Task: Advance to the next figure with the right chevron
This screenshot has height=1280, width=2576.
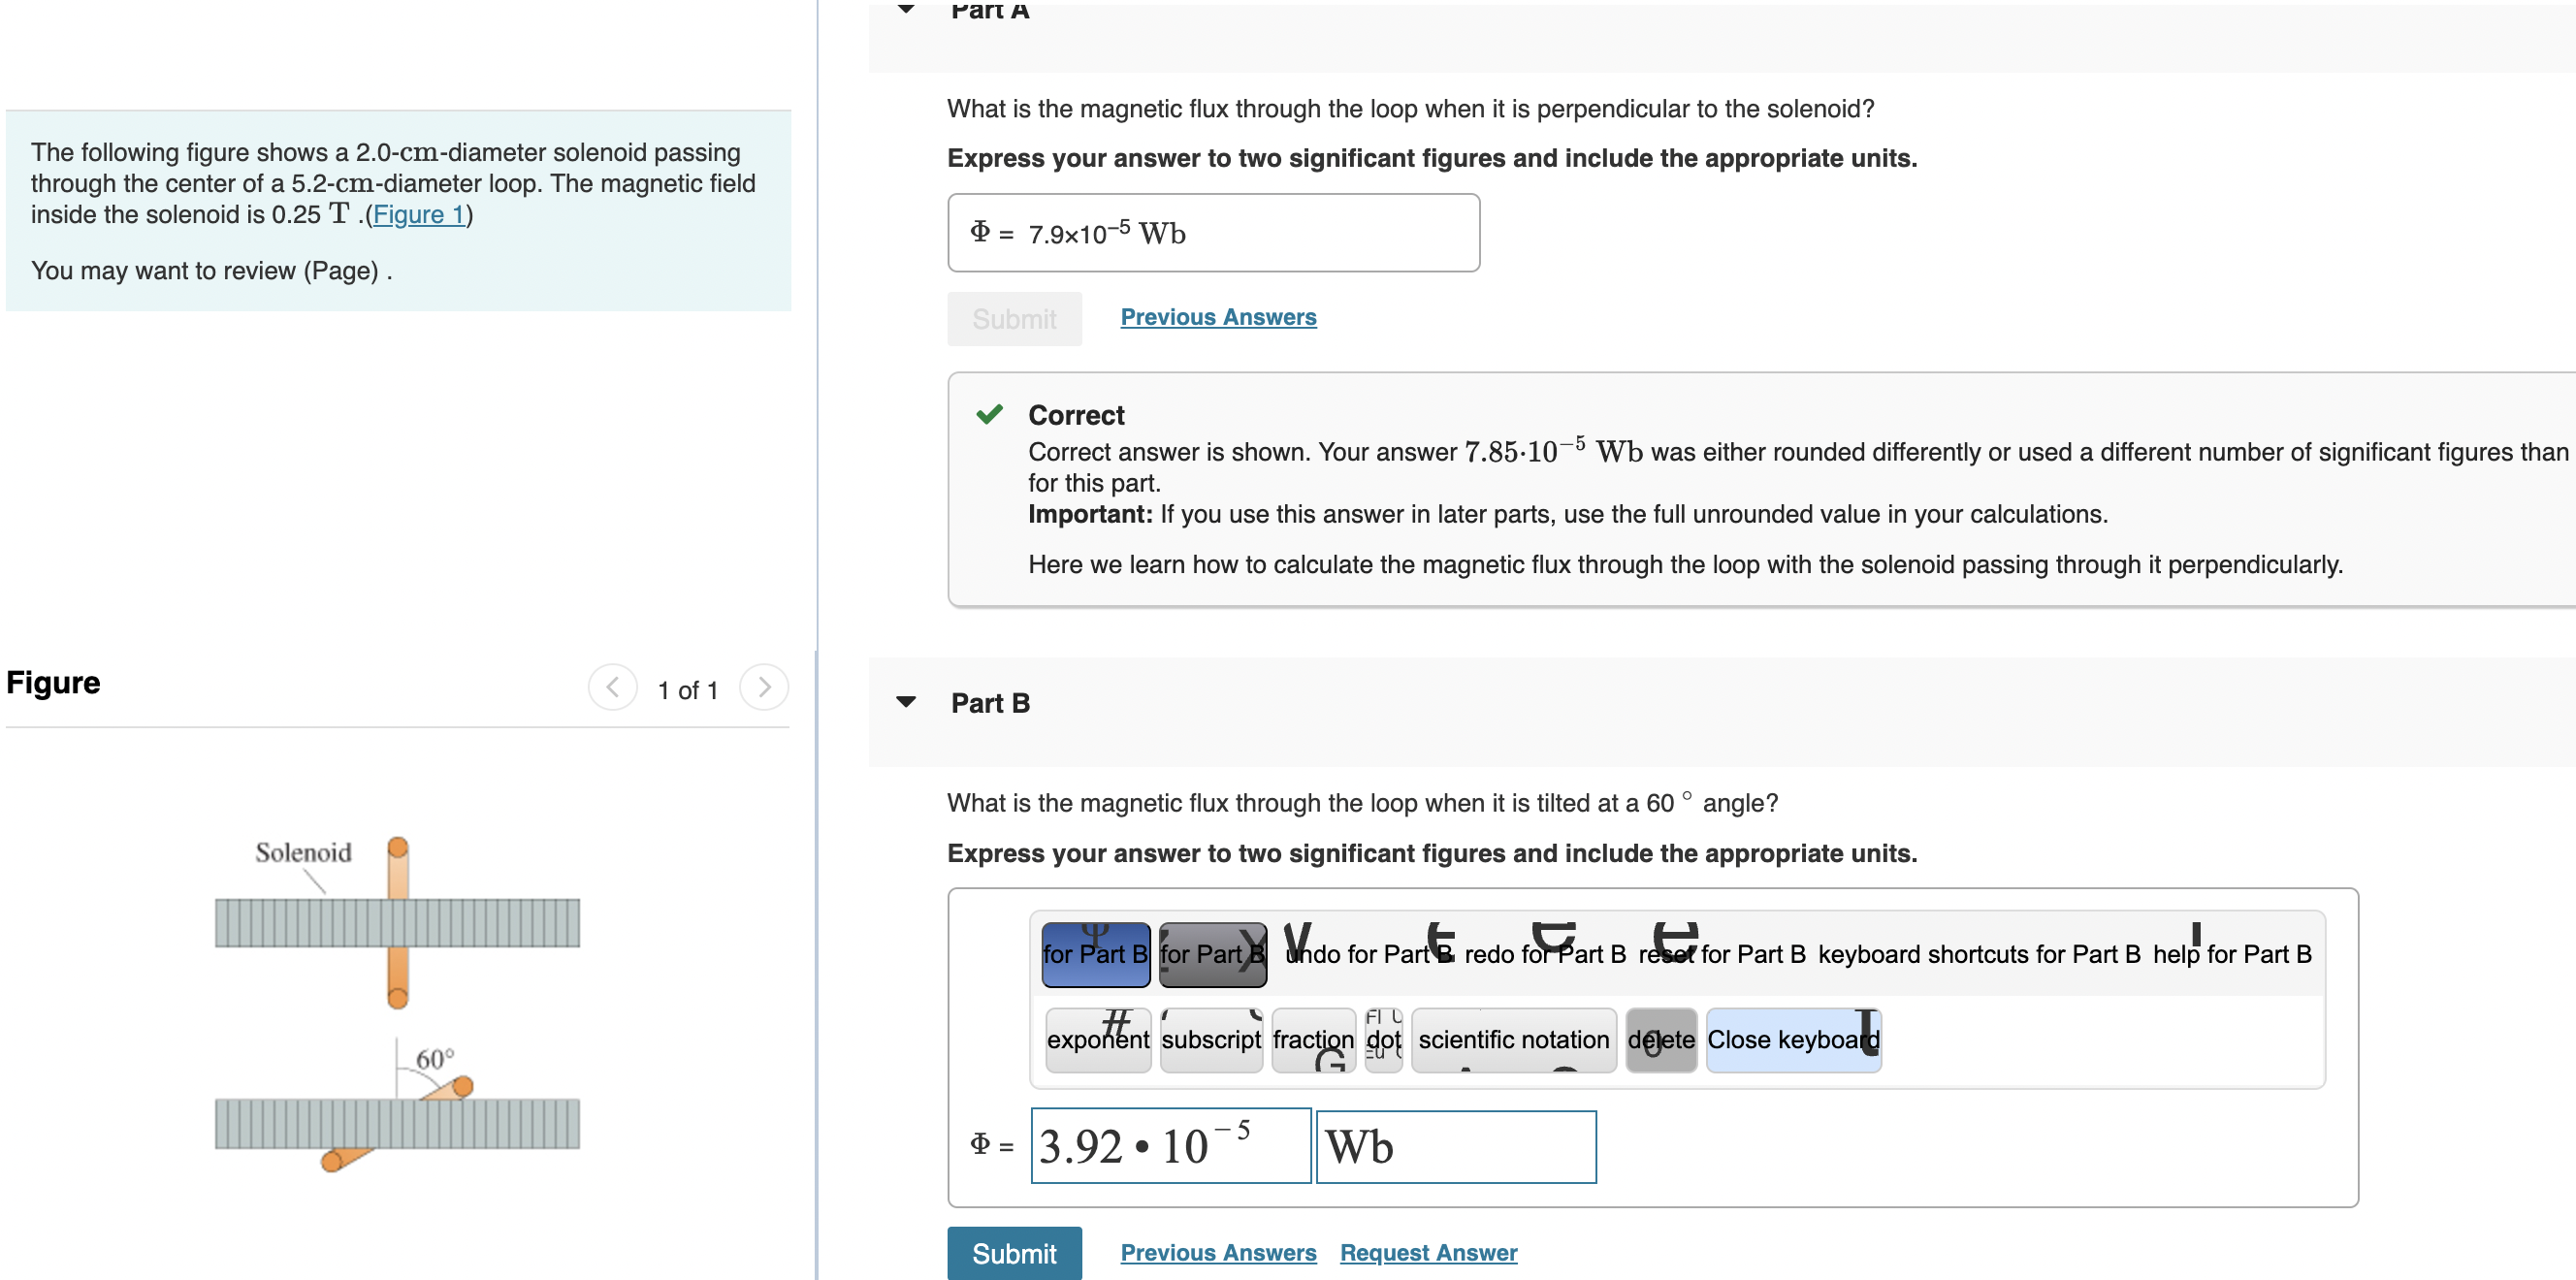Action: point(764,687)
